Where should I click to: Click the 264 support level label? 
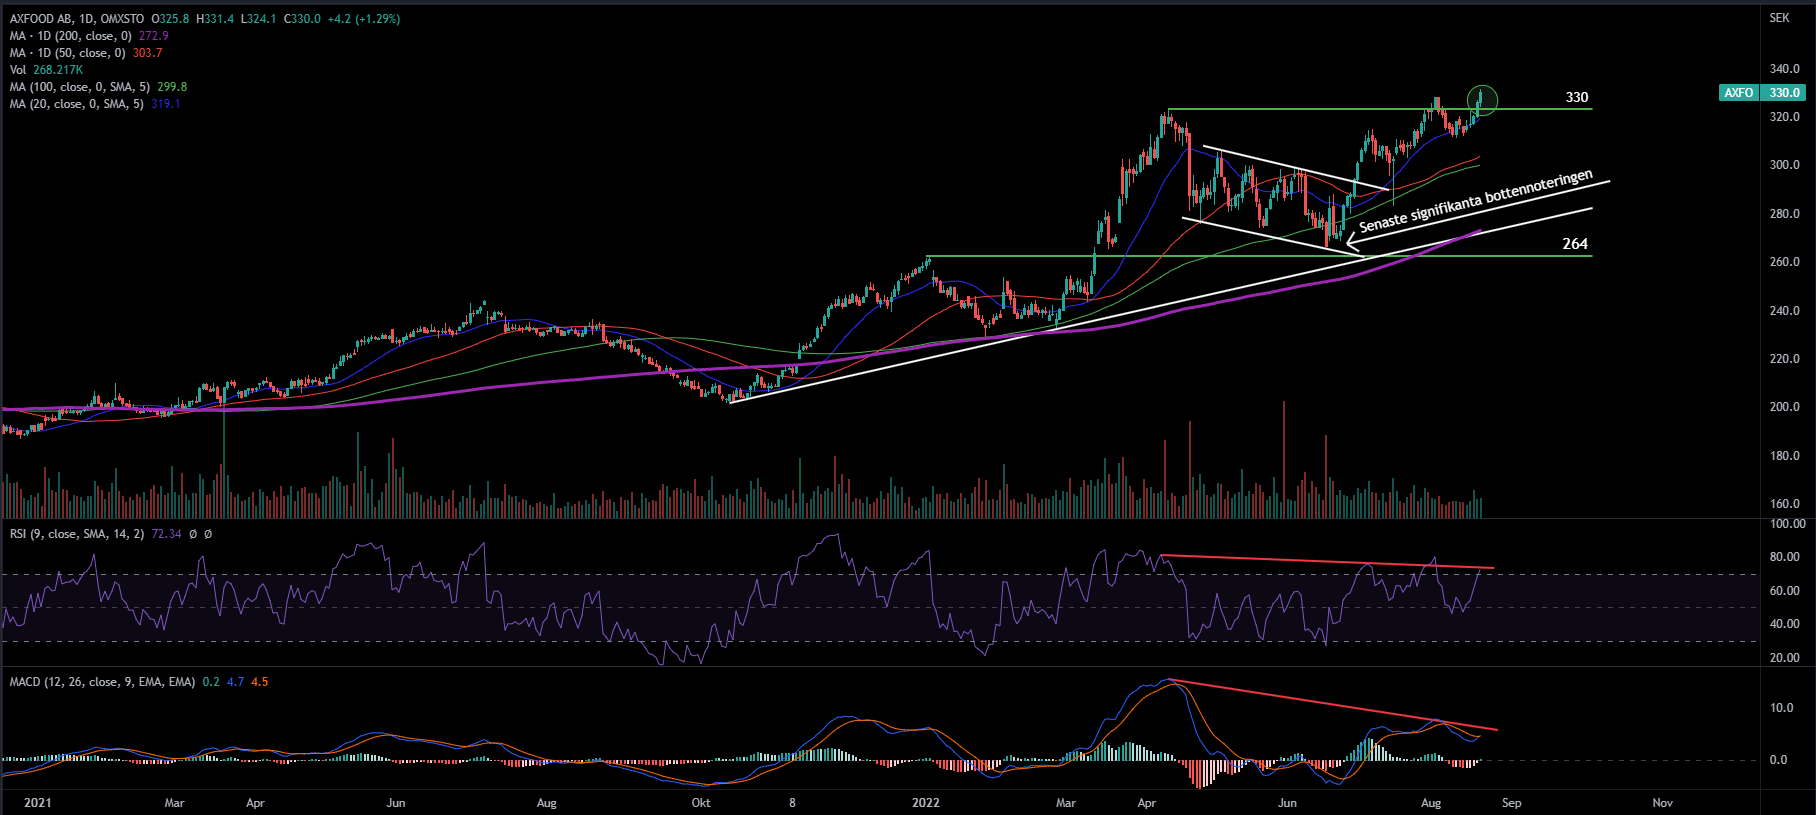(1575, 244)
